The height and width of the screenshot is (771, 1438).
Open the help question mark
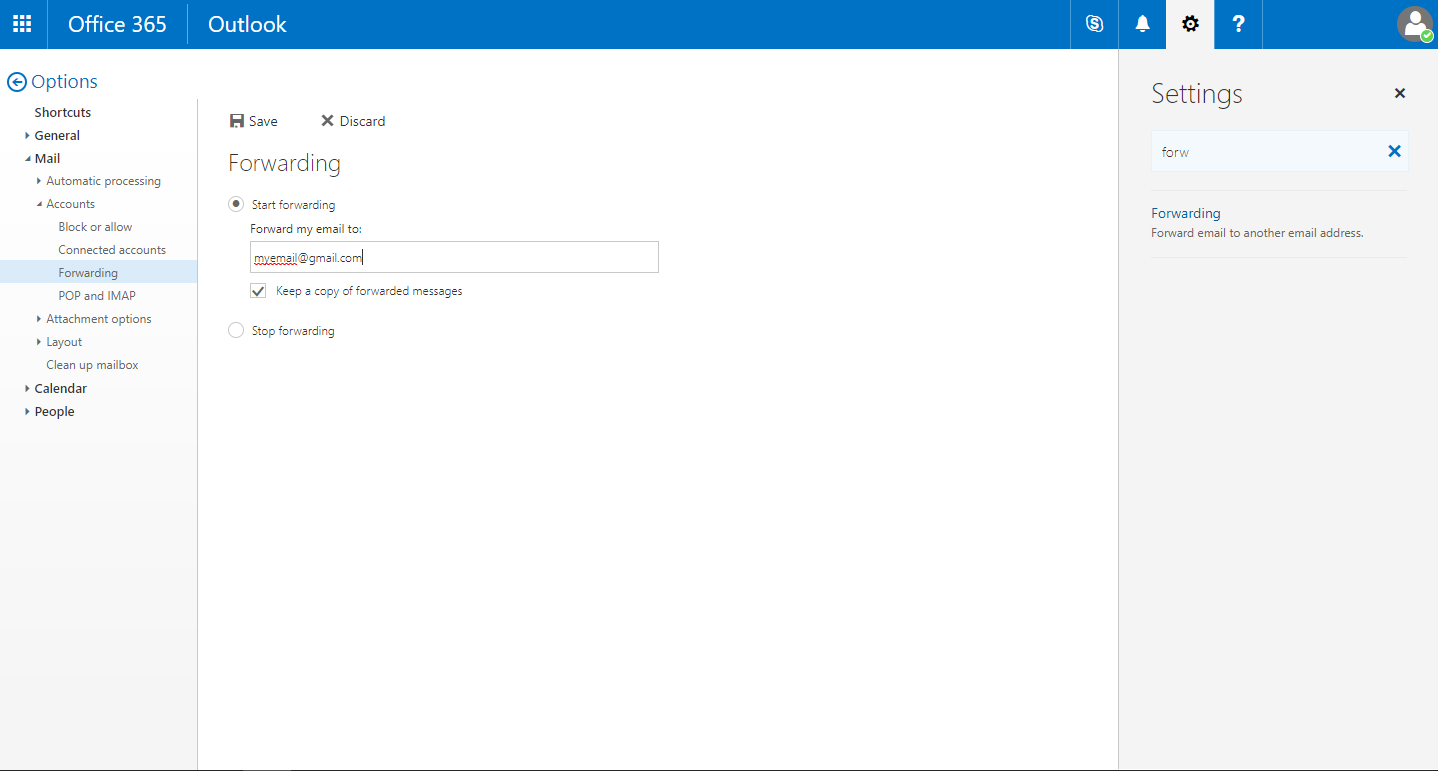point(1238,24)
